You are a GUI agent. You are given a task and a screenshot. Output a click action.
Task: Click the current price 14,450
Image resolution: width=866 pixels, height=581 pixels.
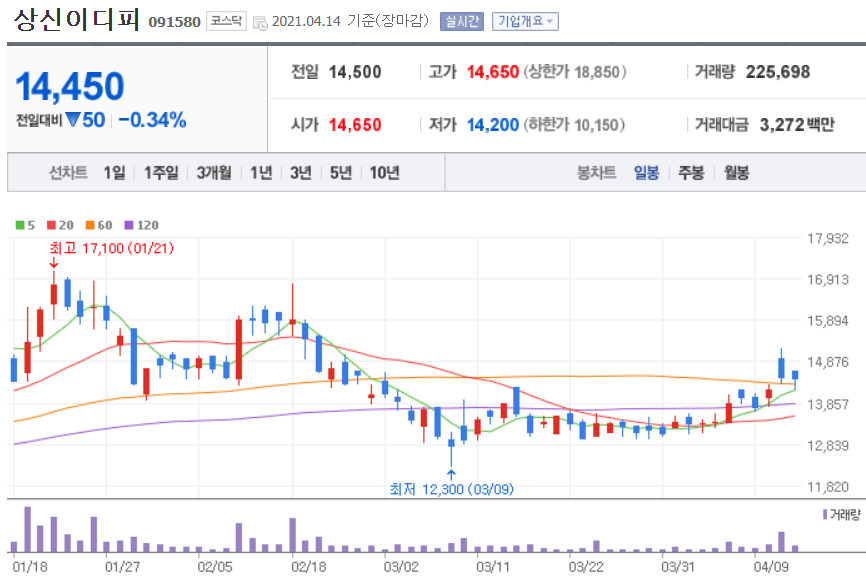click(70, 87)
